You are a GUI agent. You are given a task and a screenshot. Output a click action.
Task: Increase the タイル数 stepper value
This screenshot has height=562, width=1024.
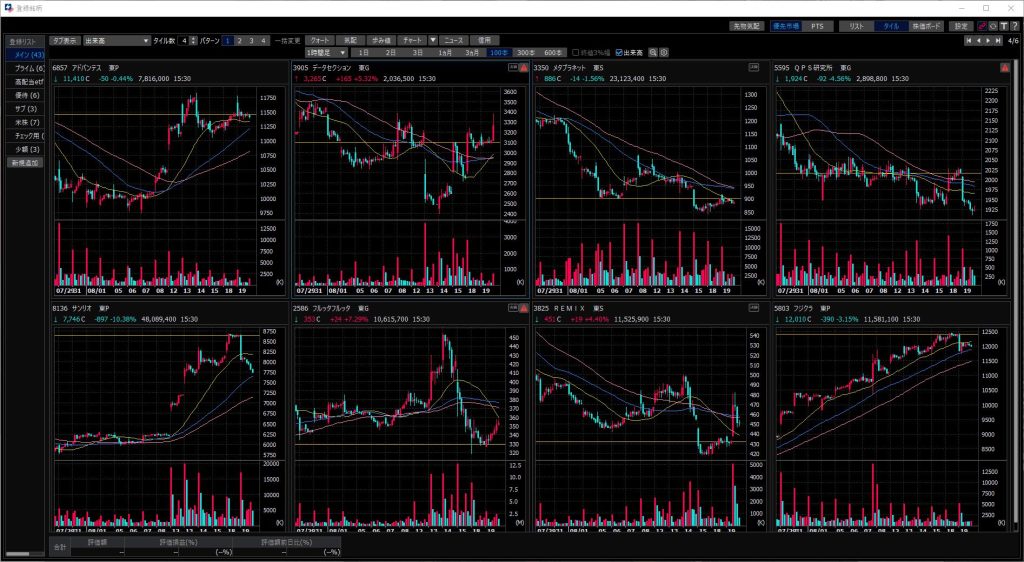point(193,38)
